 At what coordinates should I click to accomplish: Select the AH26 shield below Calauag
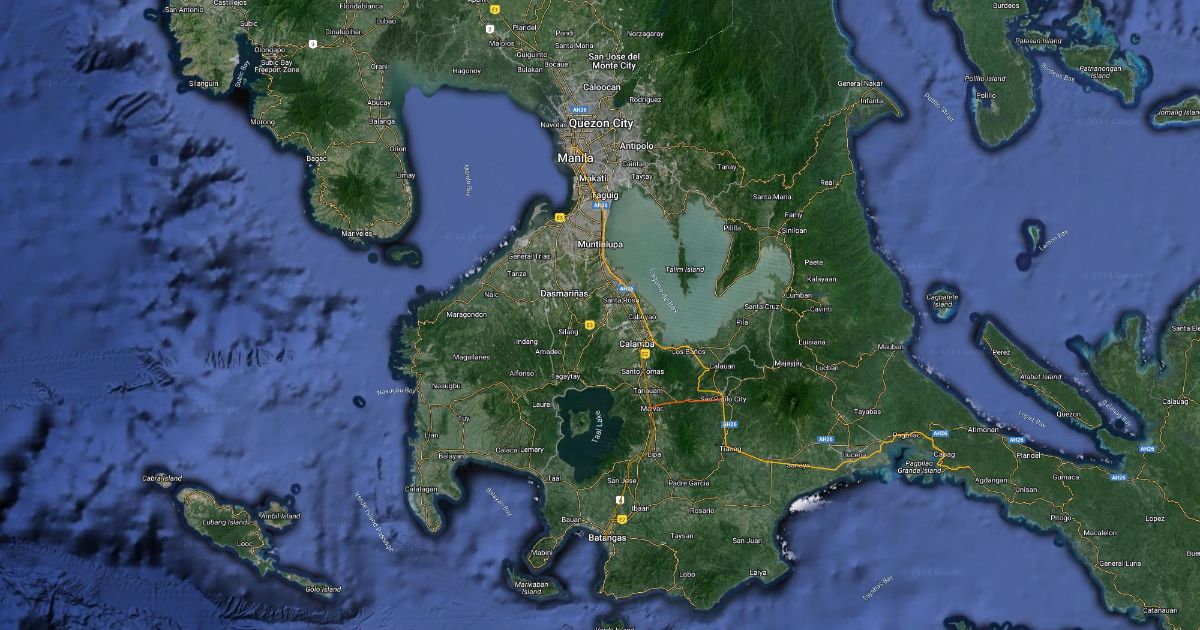pyautogui.click(x=1147, y=449)
